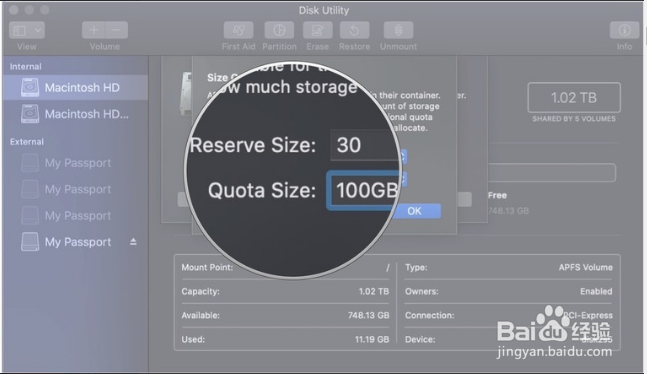This screenshot has width=647, height=374.
Task: Show the Info panel
Action: [624, 30]
